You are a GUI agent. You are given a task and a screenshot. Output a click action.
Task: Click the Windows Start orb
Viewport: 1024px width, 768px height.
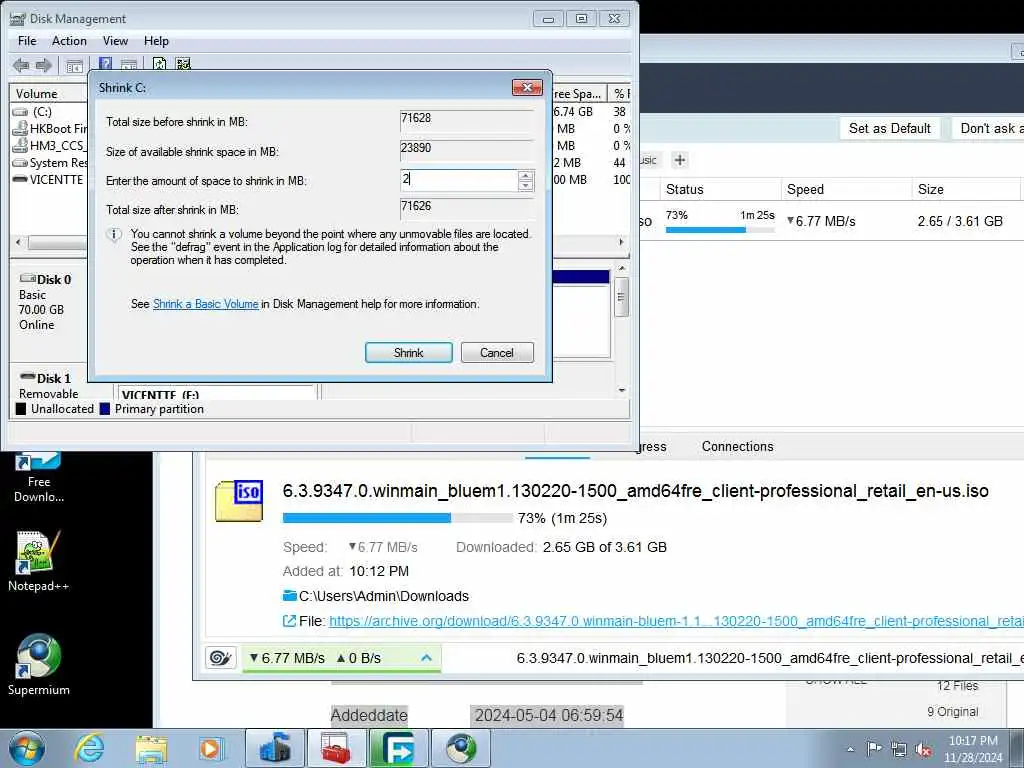(27, 748)
